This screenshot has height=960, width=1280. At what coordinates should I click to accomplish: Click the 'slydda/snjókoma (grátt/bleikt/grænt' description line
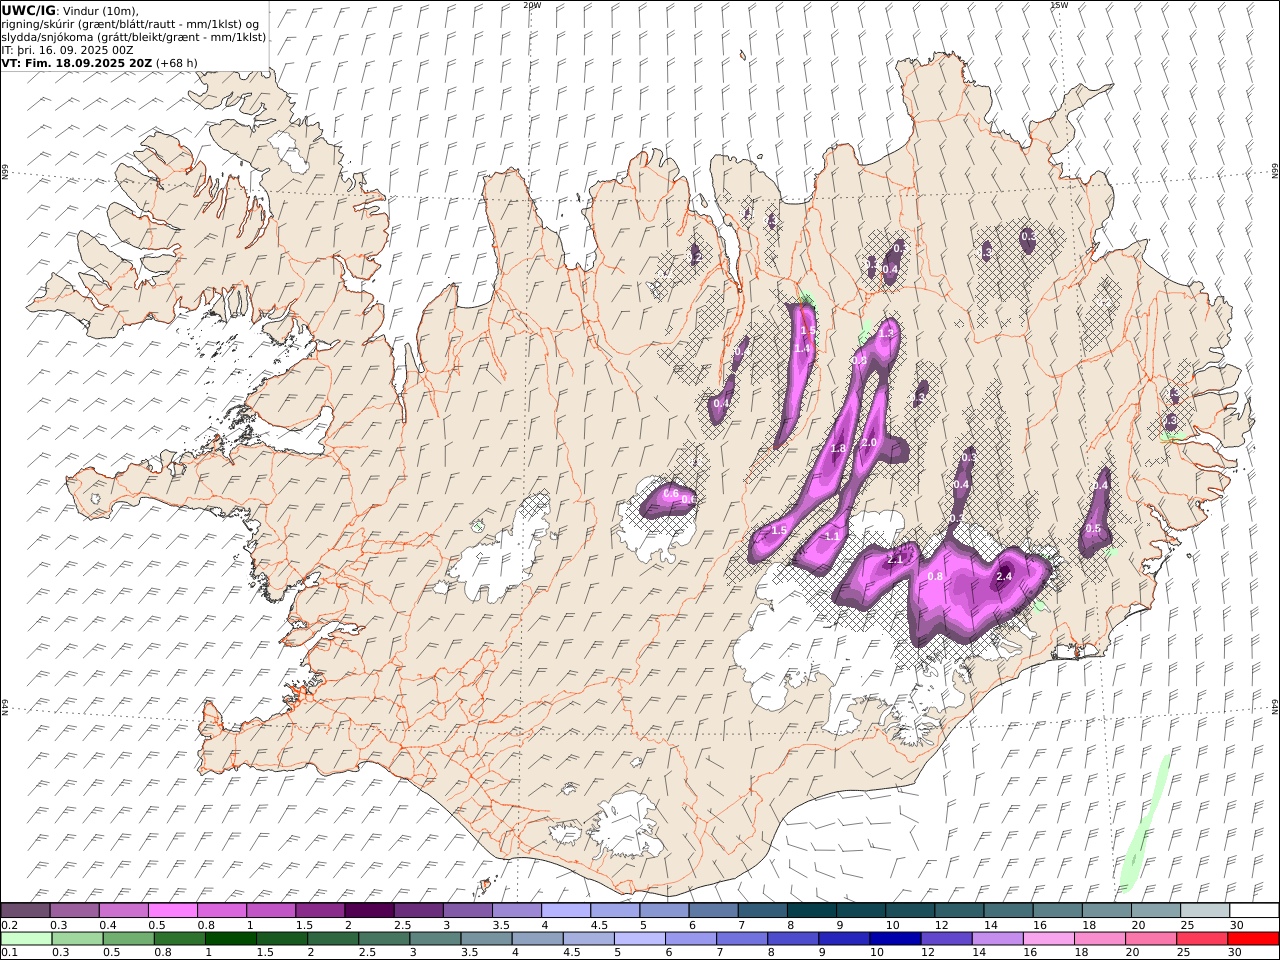pyautogui.click(x=134, y=37)
